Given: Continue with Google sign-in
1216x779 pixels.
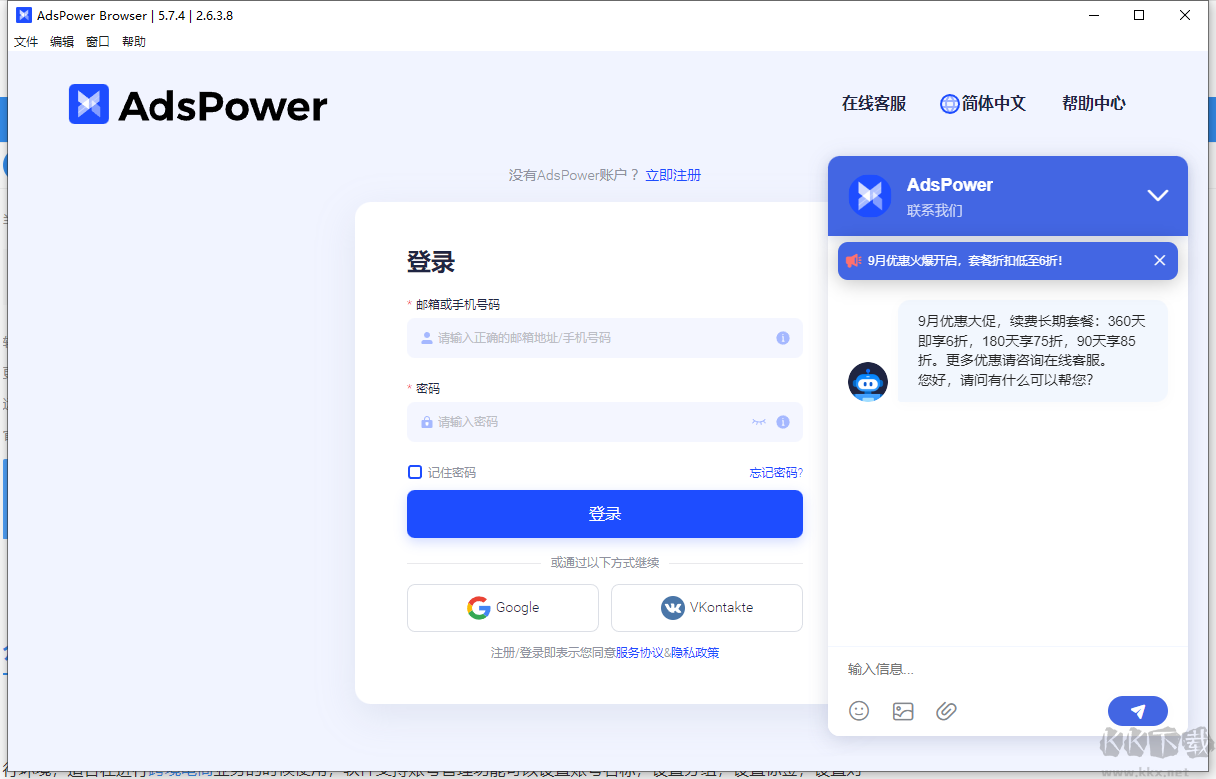Looking at the screenshot, I should (x=502, y=607).
